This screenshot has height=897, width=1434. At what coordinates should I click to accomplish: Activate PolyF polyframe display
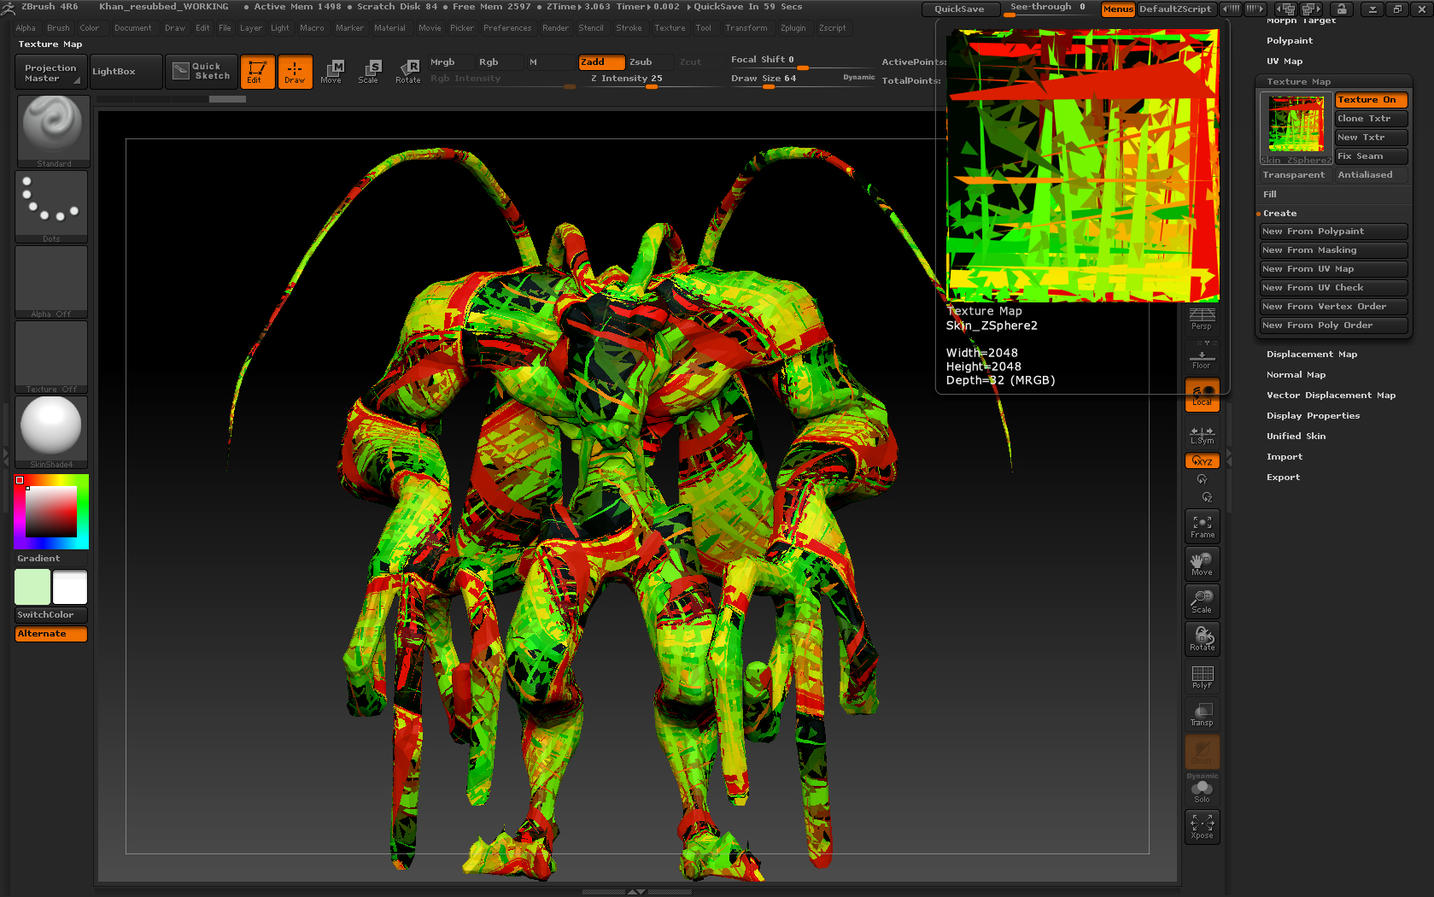coord(1201,676)
